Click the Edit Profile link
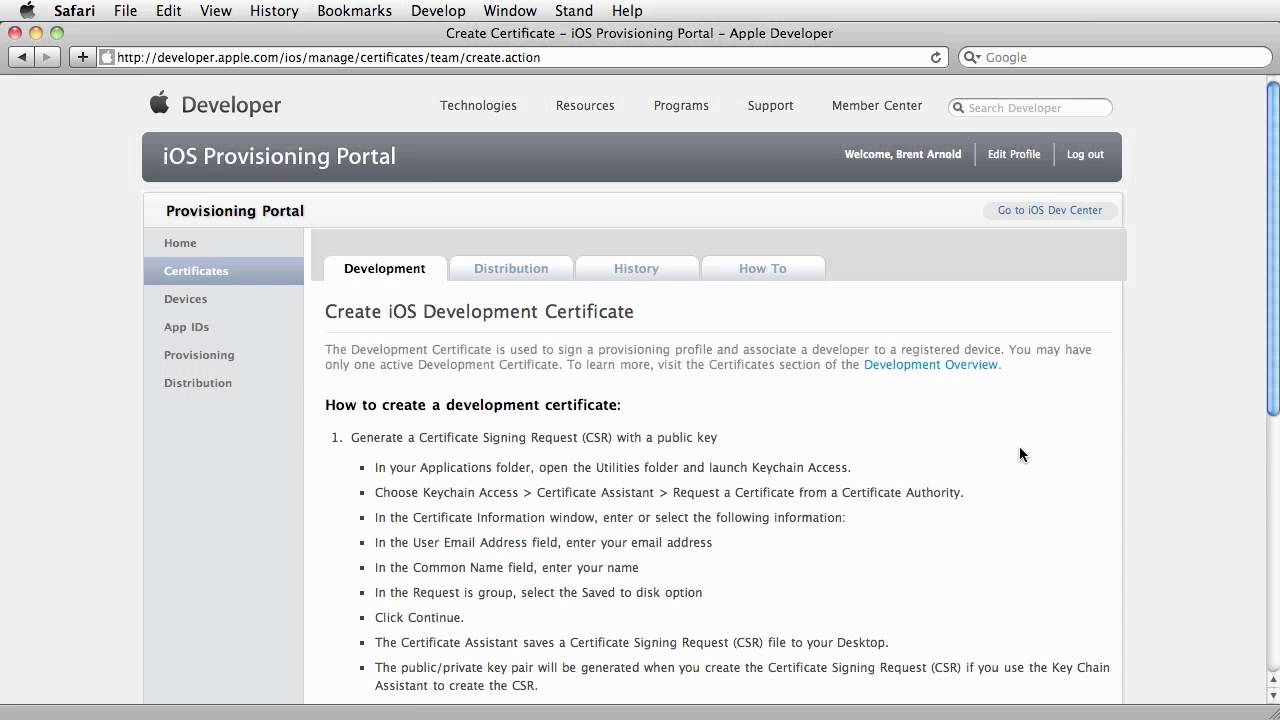This screenshot has width=1280, height=720. click(x=1014, y=154)
